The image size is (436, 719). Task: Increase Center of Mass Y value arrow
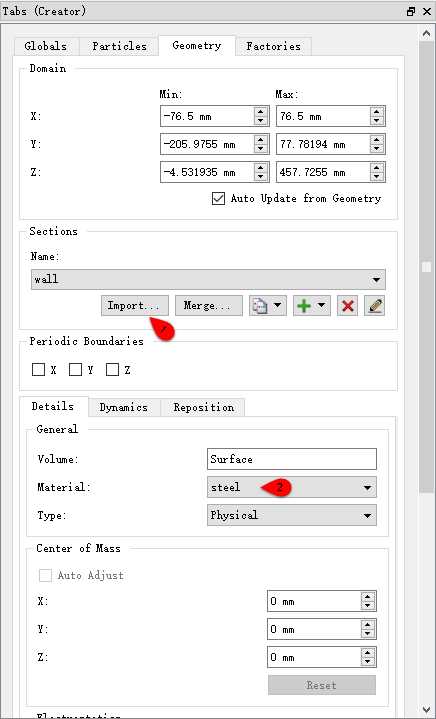pyautogui.click(x=367, y=625)
